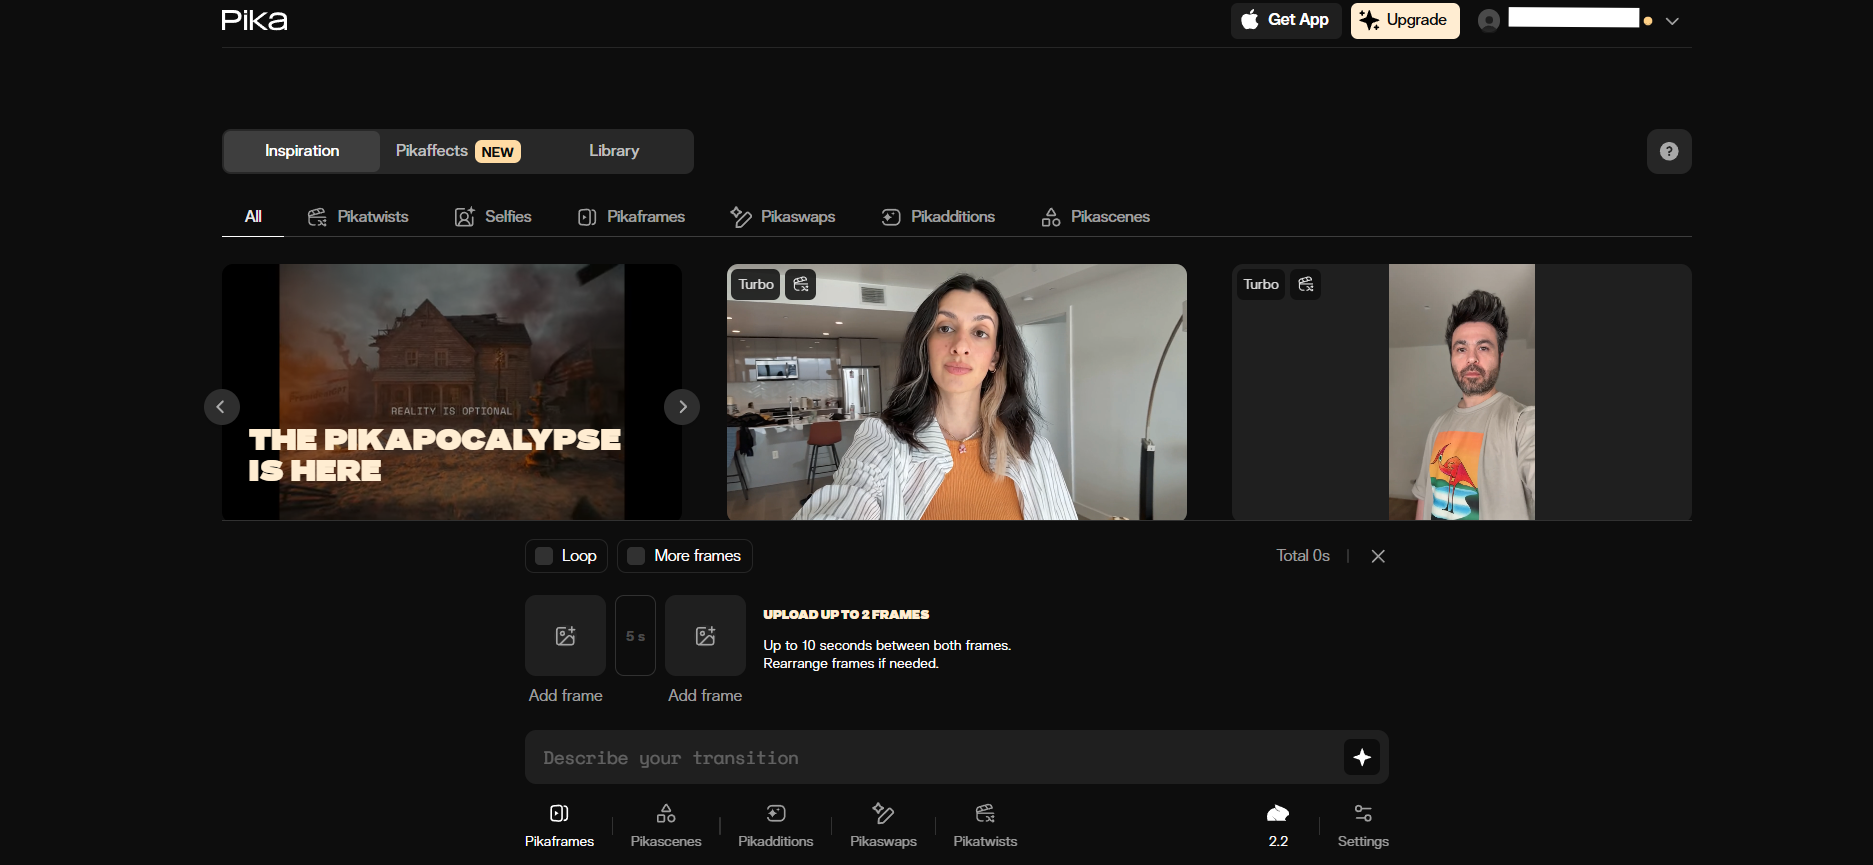Select the Pikadditions tool

(776, 826)
